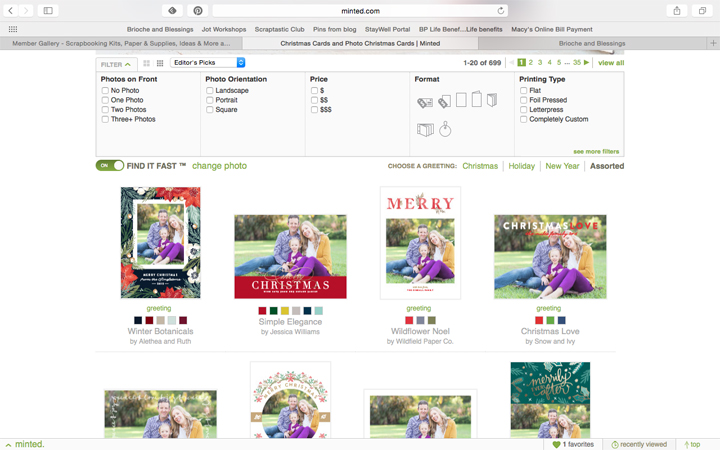The width and height of the screenshot is (720, 450).
Task: Go to results page 35
Action: (577, 62)
